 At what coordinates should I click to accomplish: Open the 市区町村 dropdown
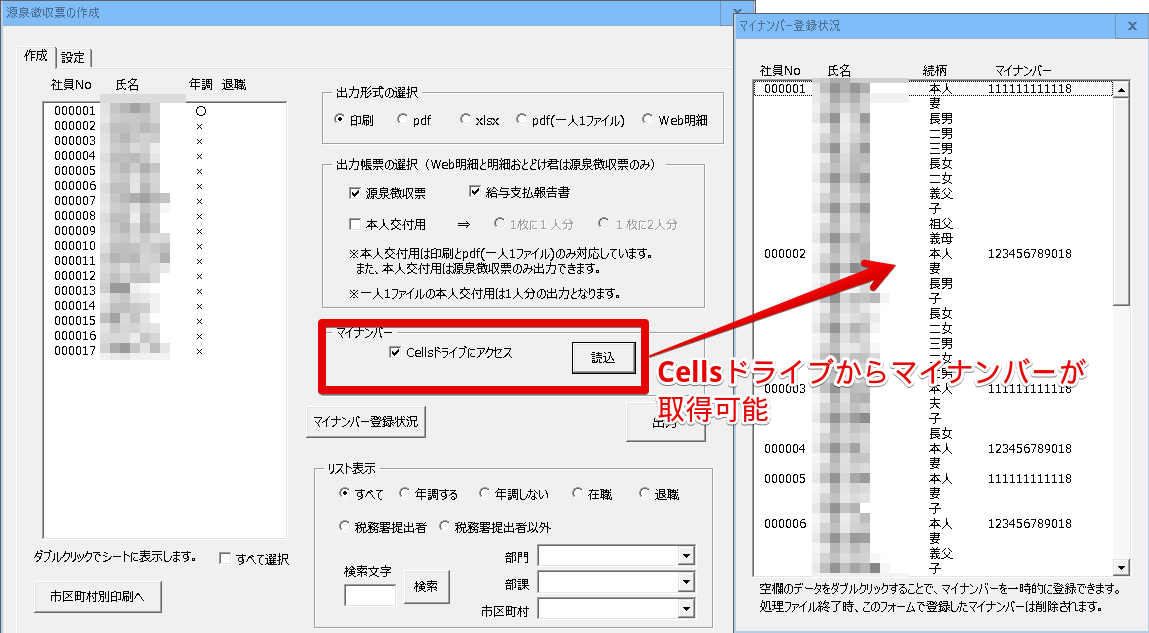pos(686,609)
